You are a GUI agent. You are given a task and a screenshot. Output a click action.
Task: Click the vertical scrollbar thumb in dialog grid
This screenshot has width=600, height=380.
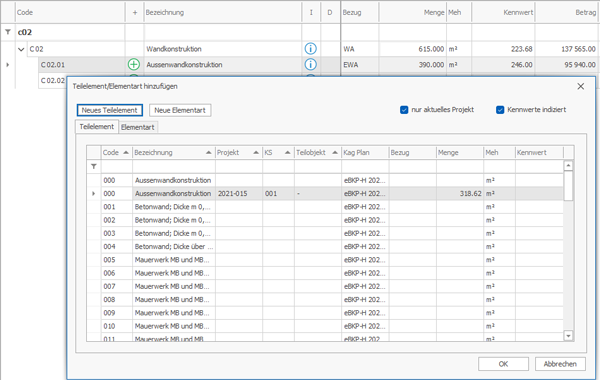click(x=568, y=185)
